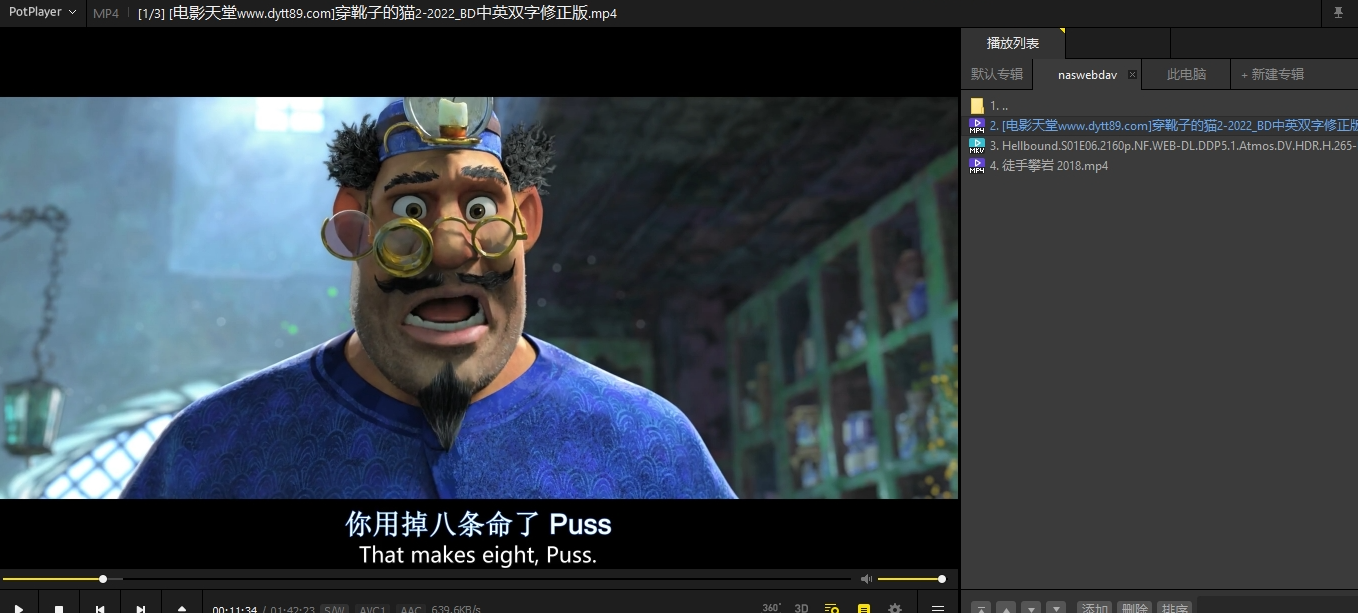1358x613 pixels.
Task: Select the naswebdav album tab
Action: (x=1087, y=74)
